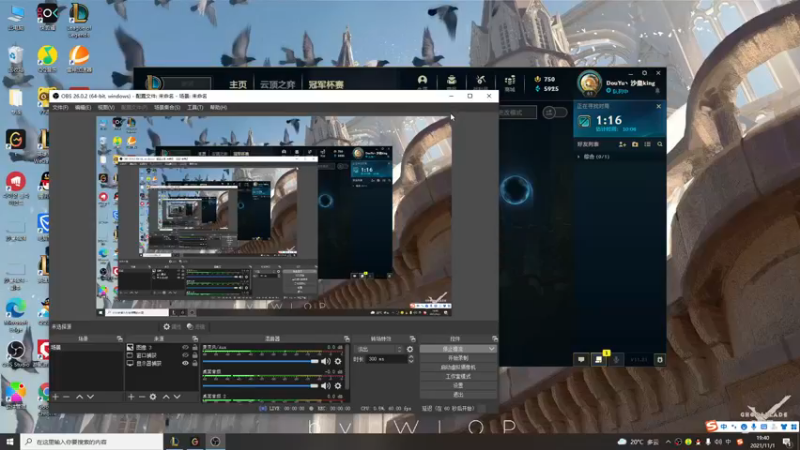Adjust the Mic/Aux volume slider
The width and height of the screenshot is (800, 450).
[261, 361]
